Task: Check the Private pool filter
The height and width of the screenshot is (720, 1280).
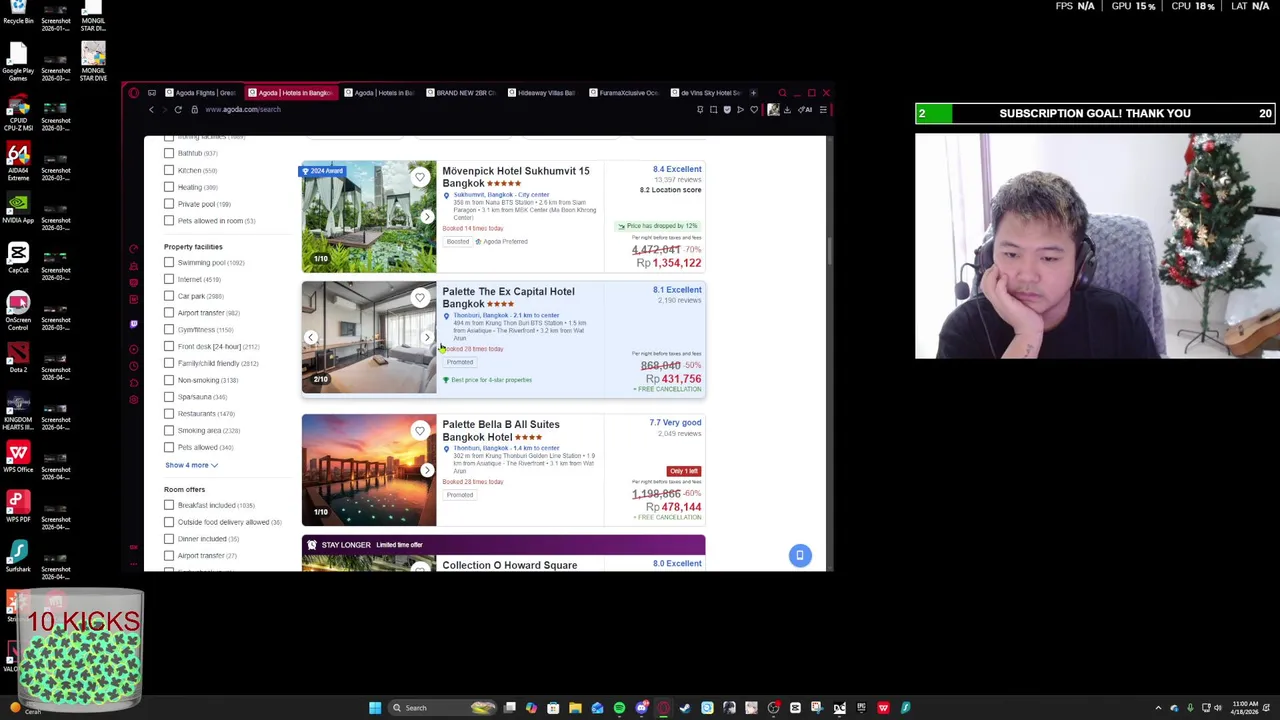Action: click(x=169, y=204)
